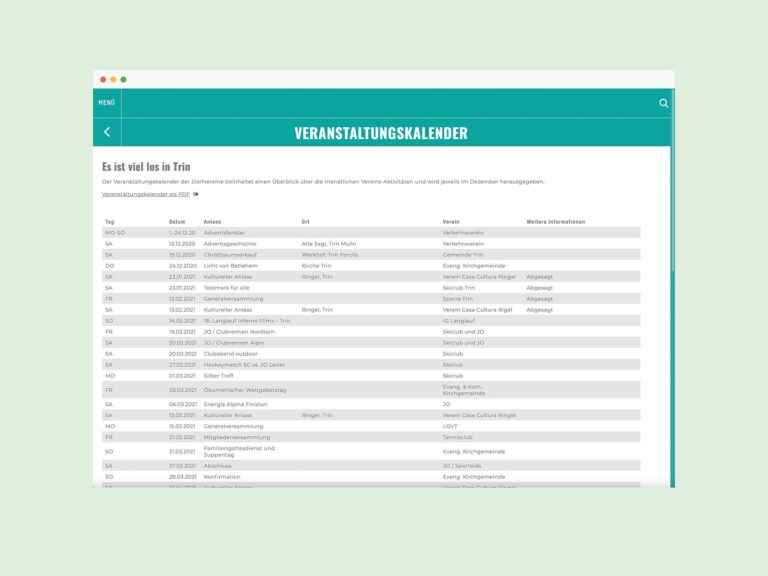Click the green window maximize dot
768x576 pixels.
(123, 79)
